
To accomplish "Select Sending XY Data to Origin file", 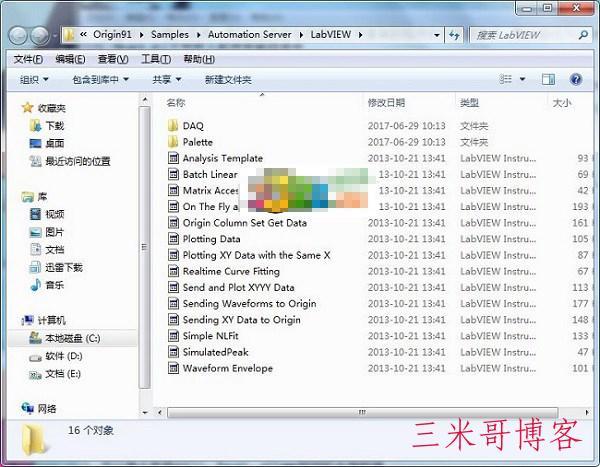I will tap(241, 320).
